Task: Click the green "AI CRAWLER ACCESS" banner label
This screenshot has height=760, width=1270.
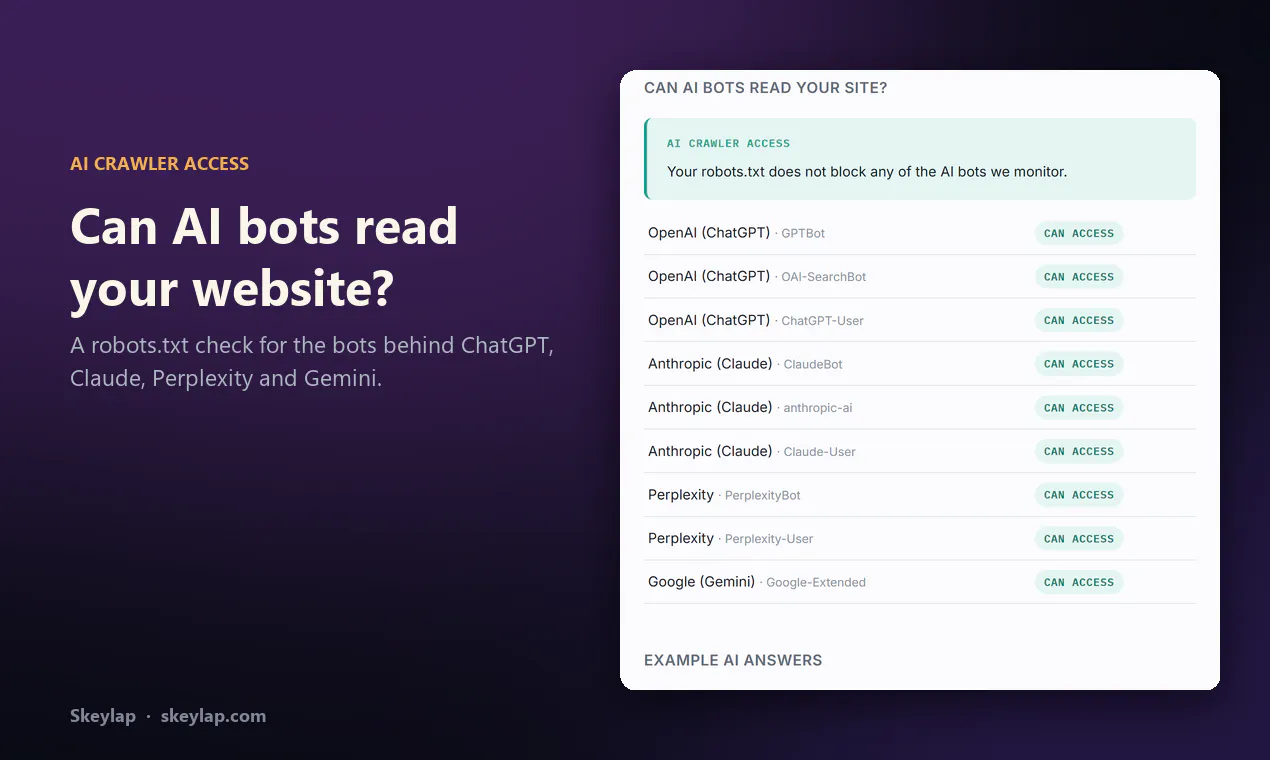Action: (x=729, y=143)
